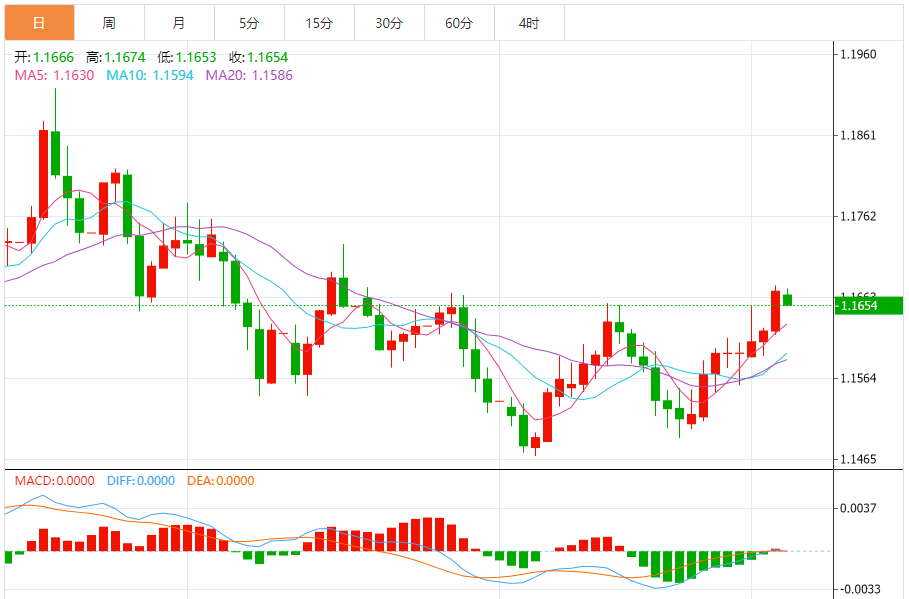
Task: Click the 1.1564 price axis label
Action: point(858,379)
